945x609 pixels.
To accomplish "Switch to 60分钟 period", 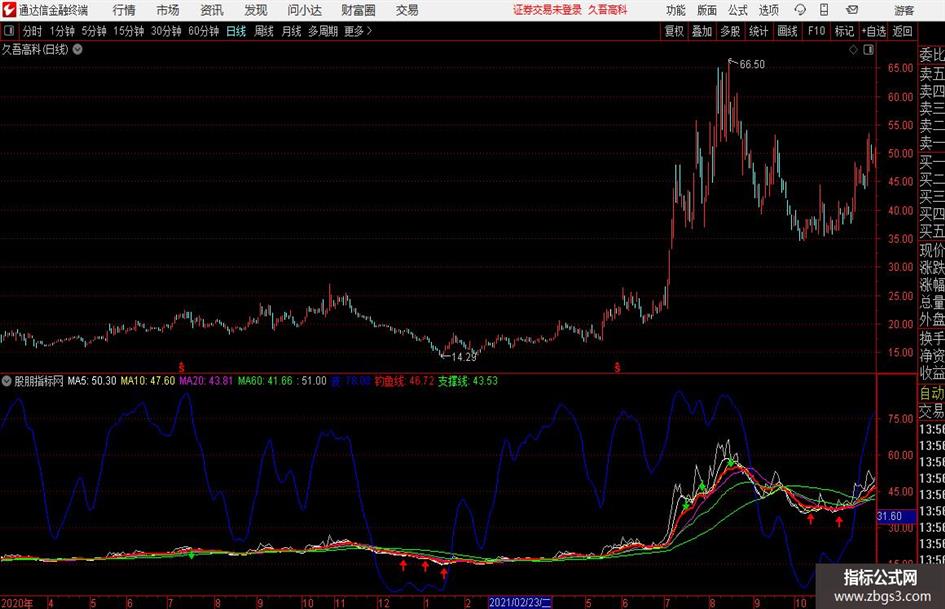I will tap(203, 31).
